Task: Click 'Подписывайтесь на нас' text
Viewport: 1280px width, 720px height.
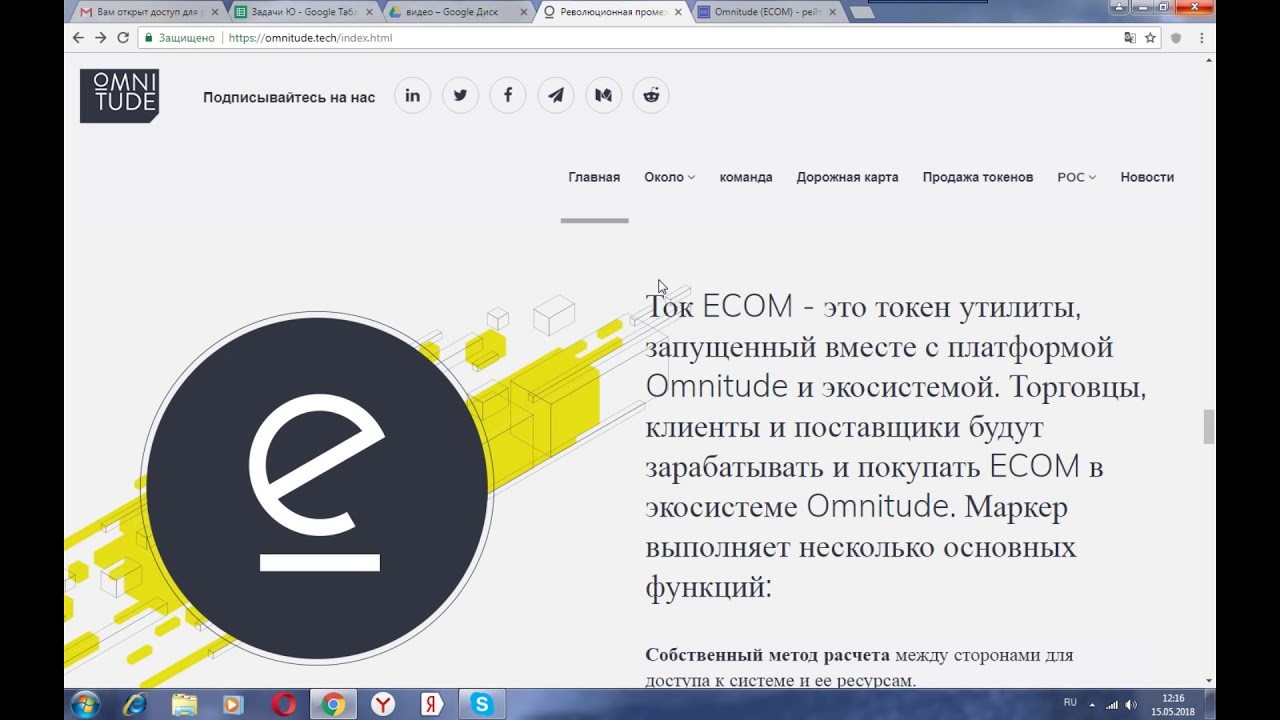Action: click(289, 97)
